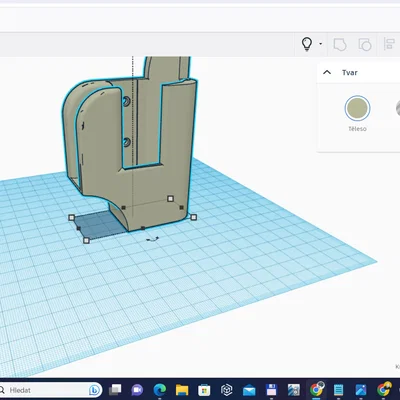Screen dimensions: 400x400
Task: Launch Microsoft Edge from the taskbar
Action: point(160,390)
